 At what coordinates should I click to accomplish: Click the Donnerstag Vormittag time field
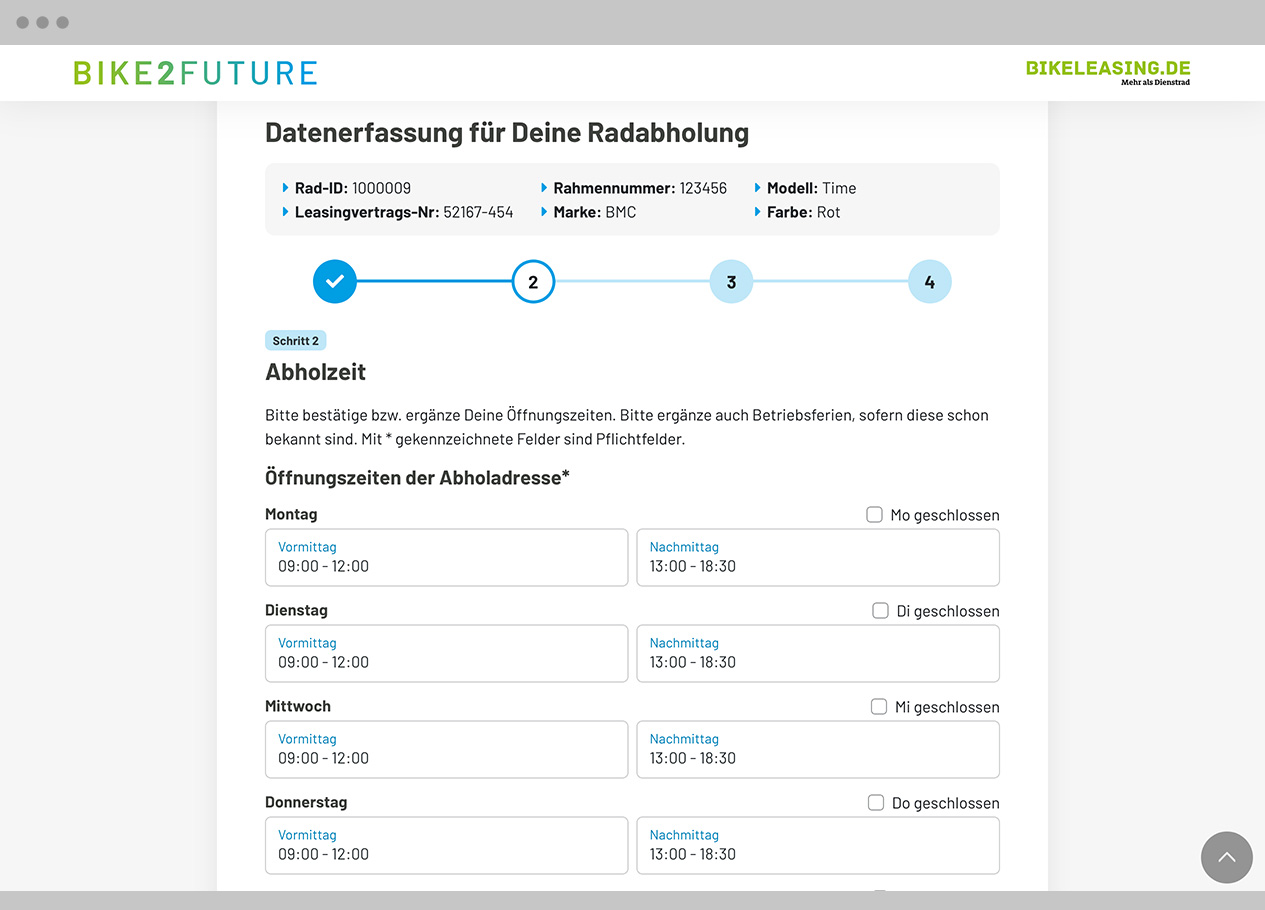(x=446, y=845)
